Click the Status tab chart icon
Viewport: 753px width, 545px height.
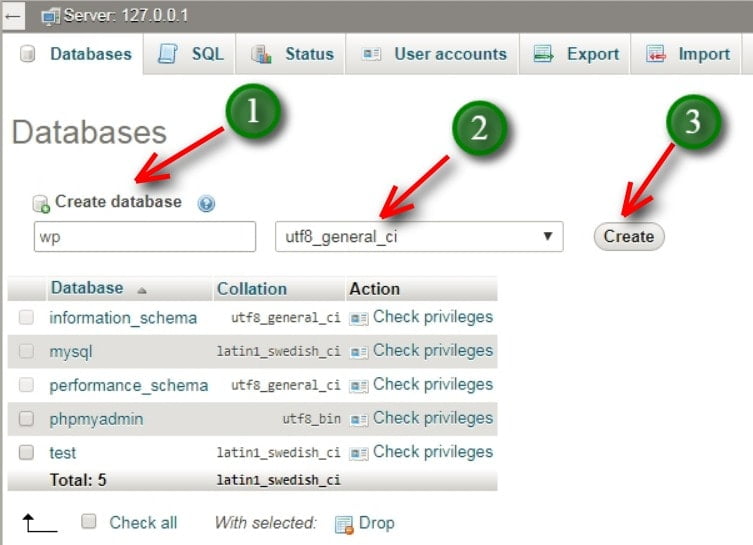pyautogui.click(x=261, y=54)
